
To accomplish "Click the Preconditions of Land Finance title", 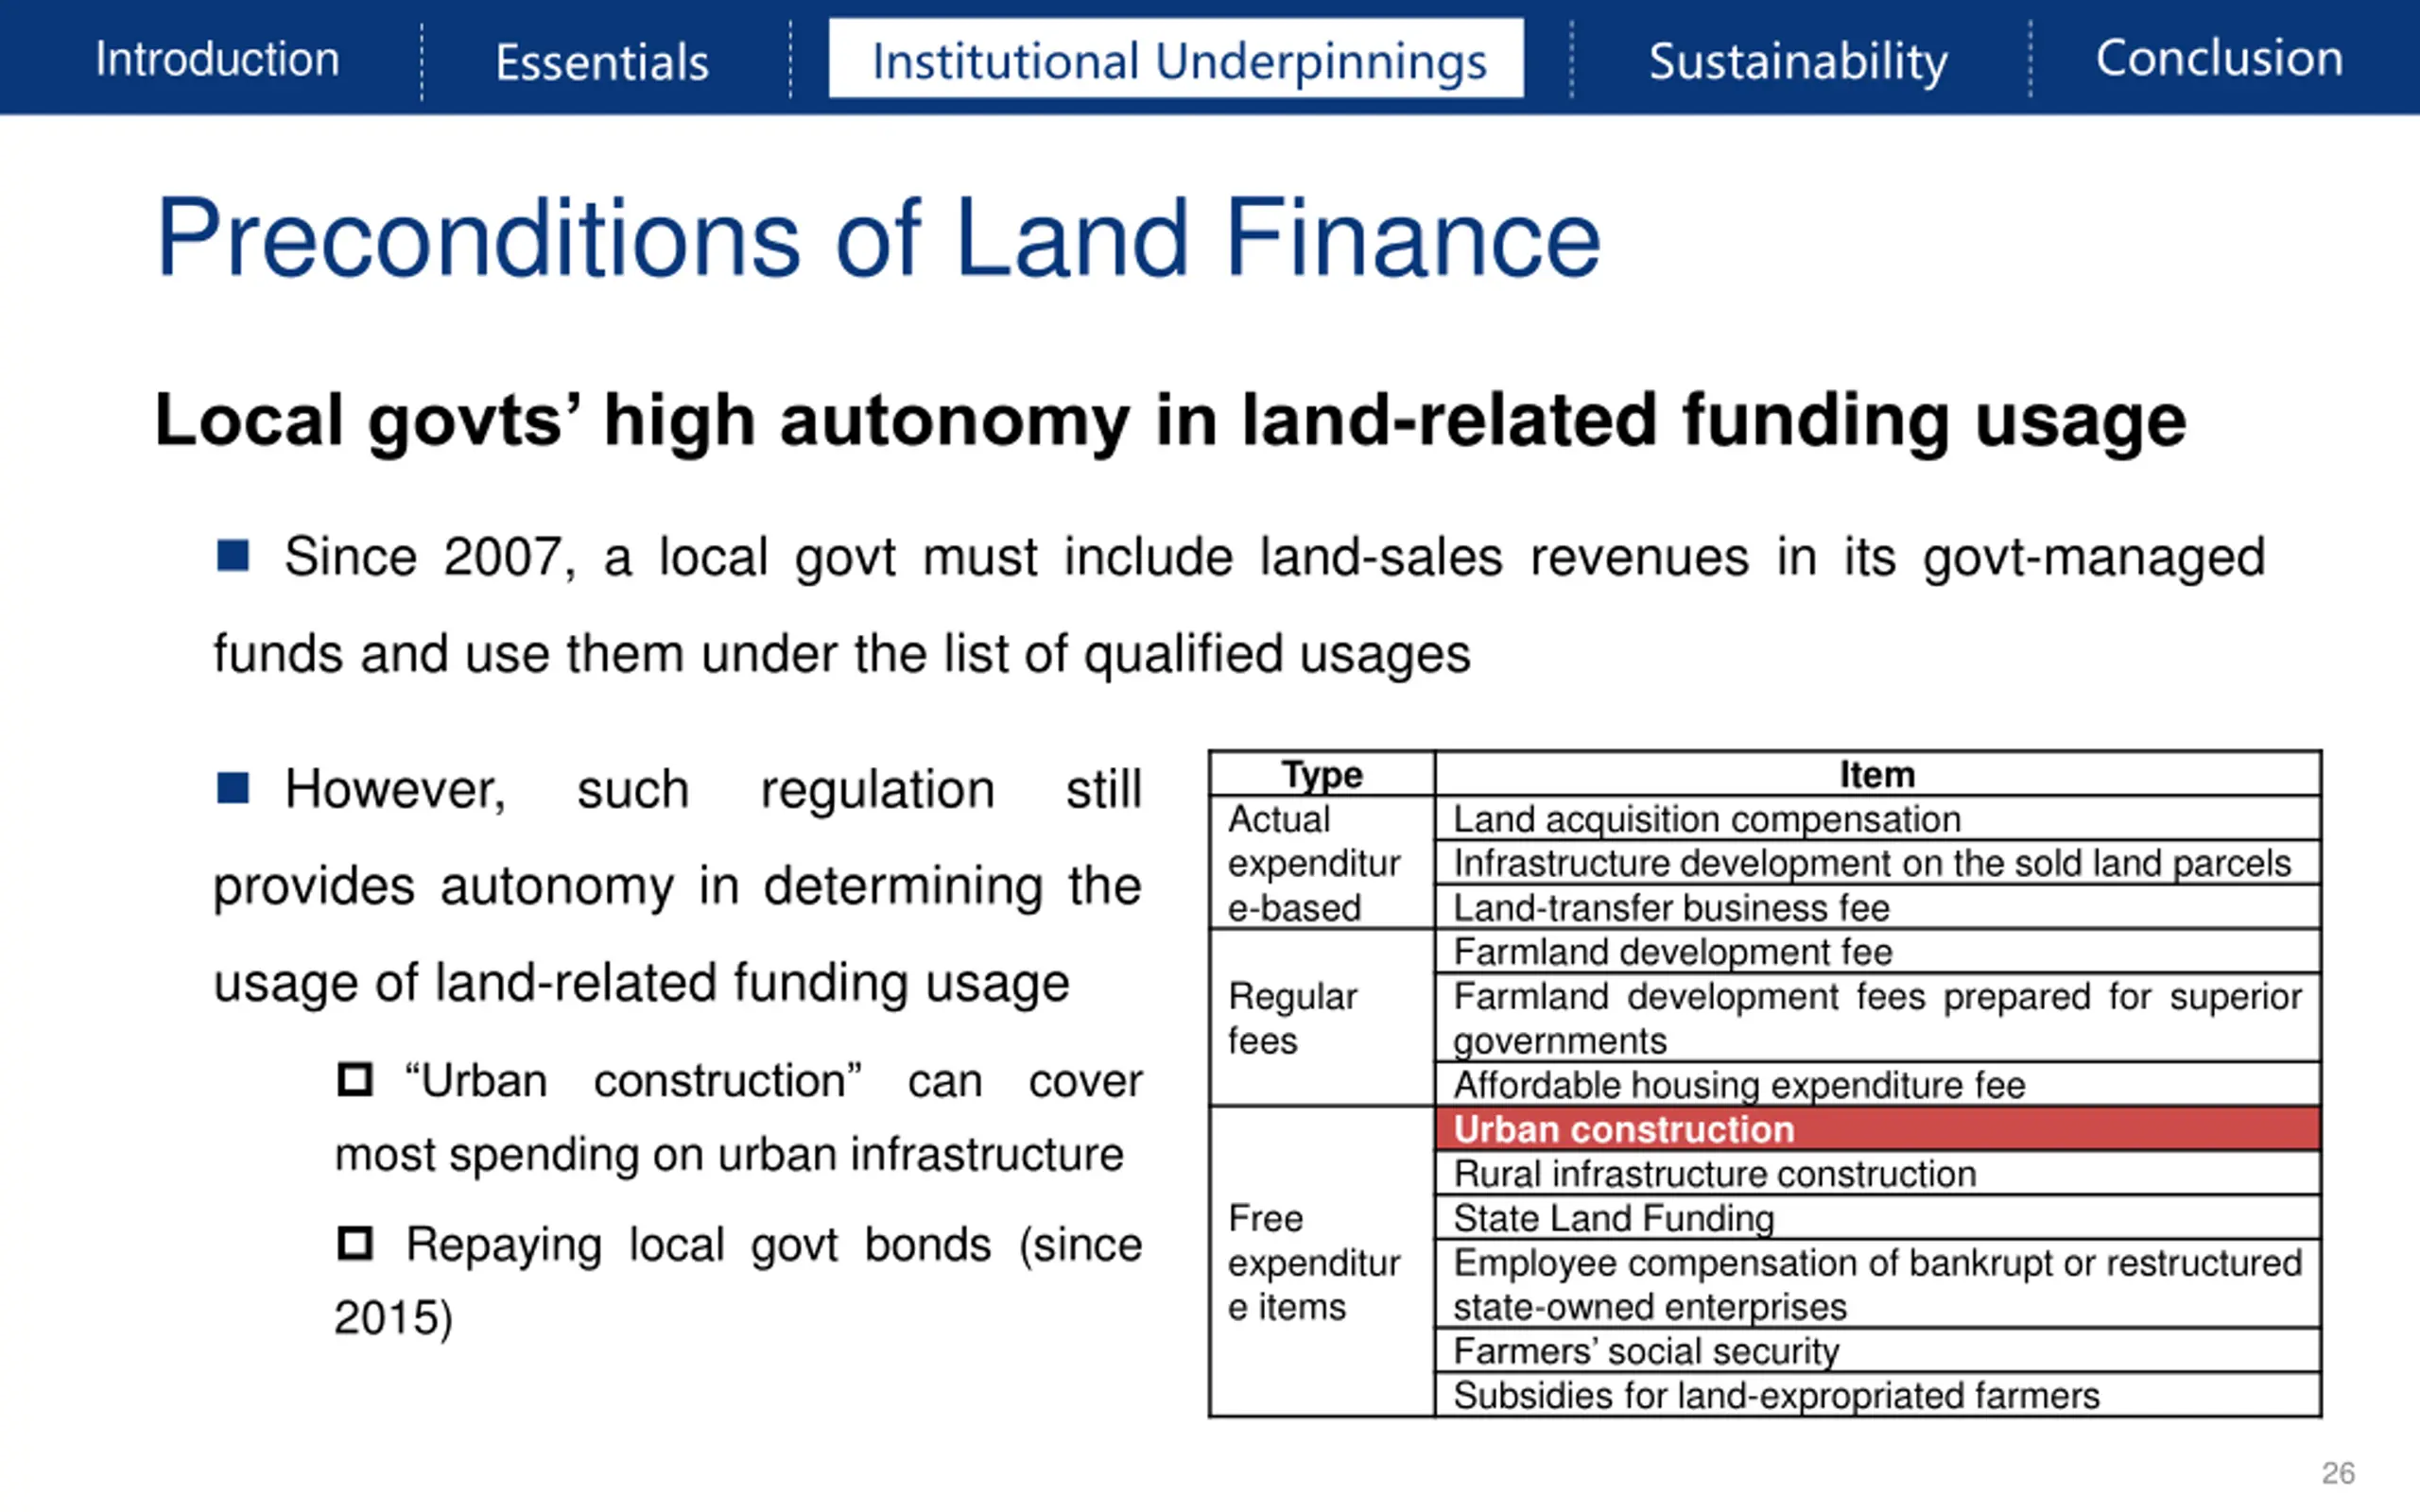I will click(877, 238).
